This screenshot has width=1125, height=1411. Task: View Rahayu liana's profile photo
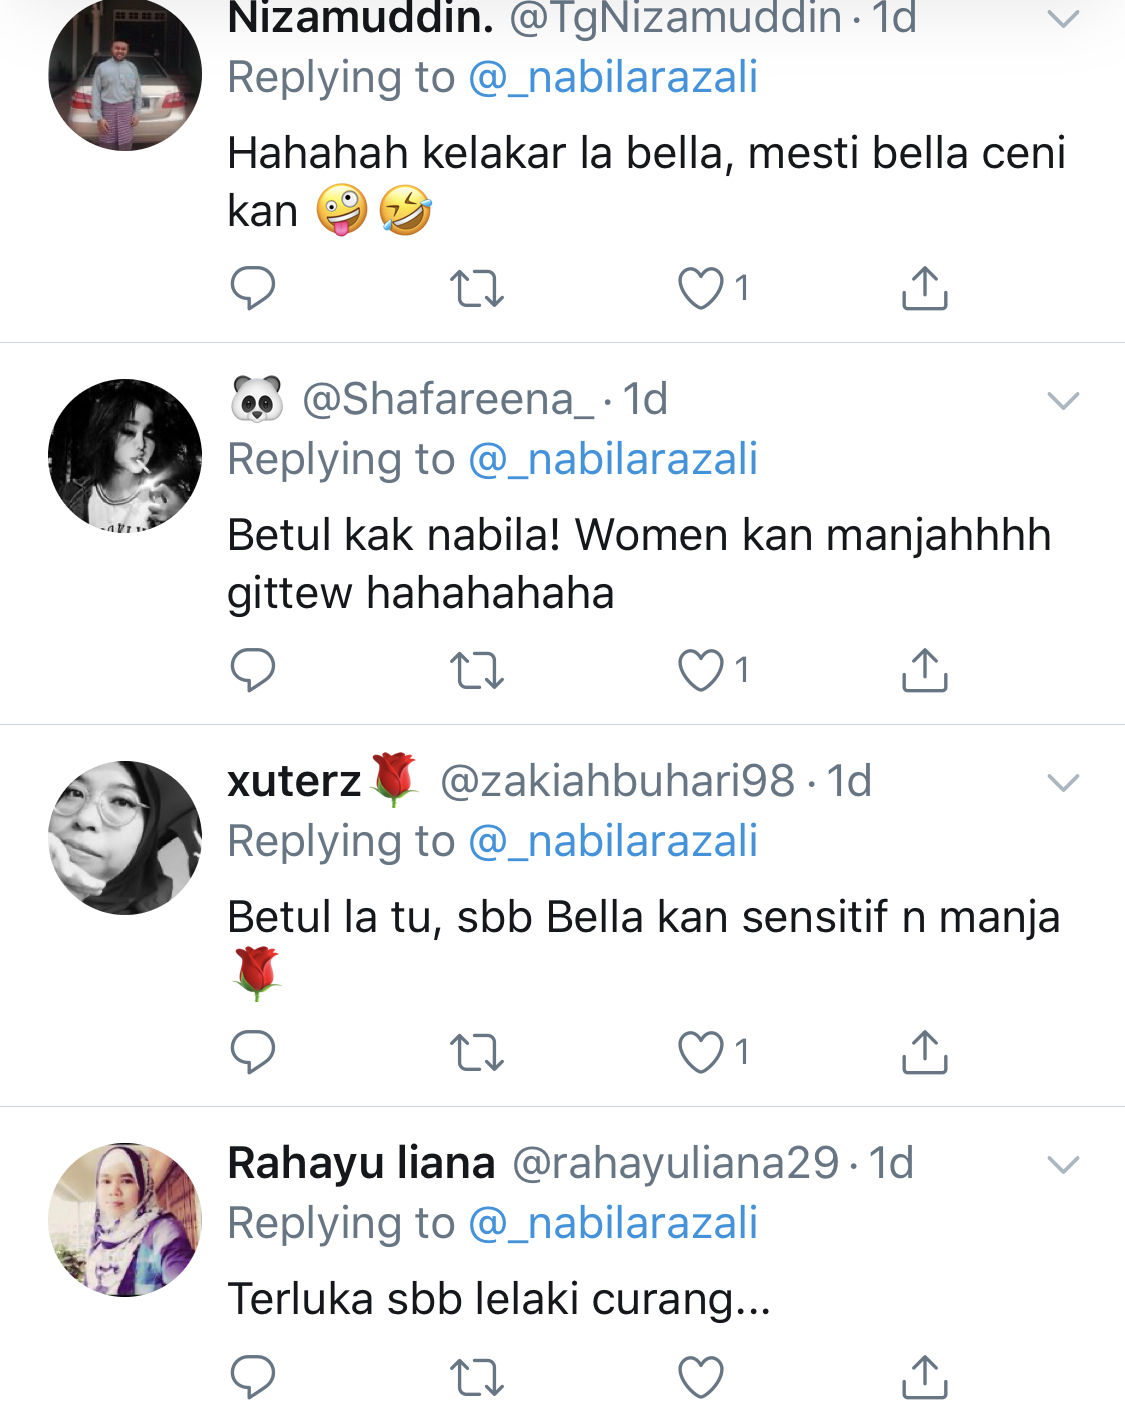pyautogui.click(x=125, y=1219)
